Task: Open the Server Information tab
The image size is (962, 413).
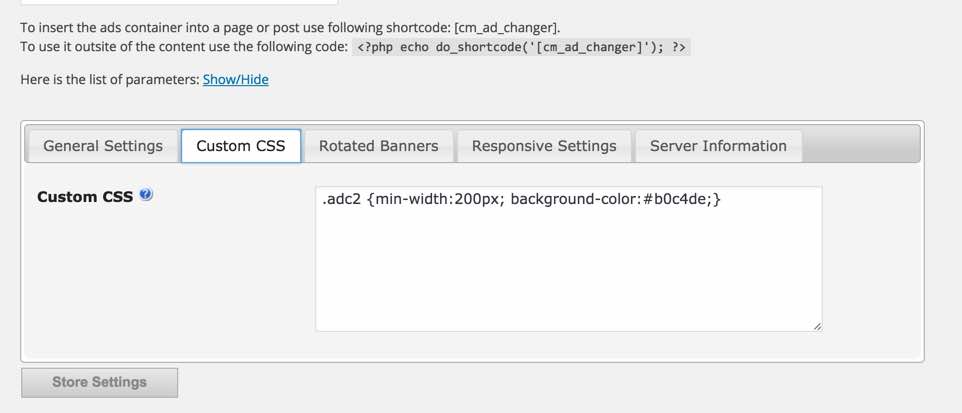Action: (718, 146)
